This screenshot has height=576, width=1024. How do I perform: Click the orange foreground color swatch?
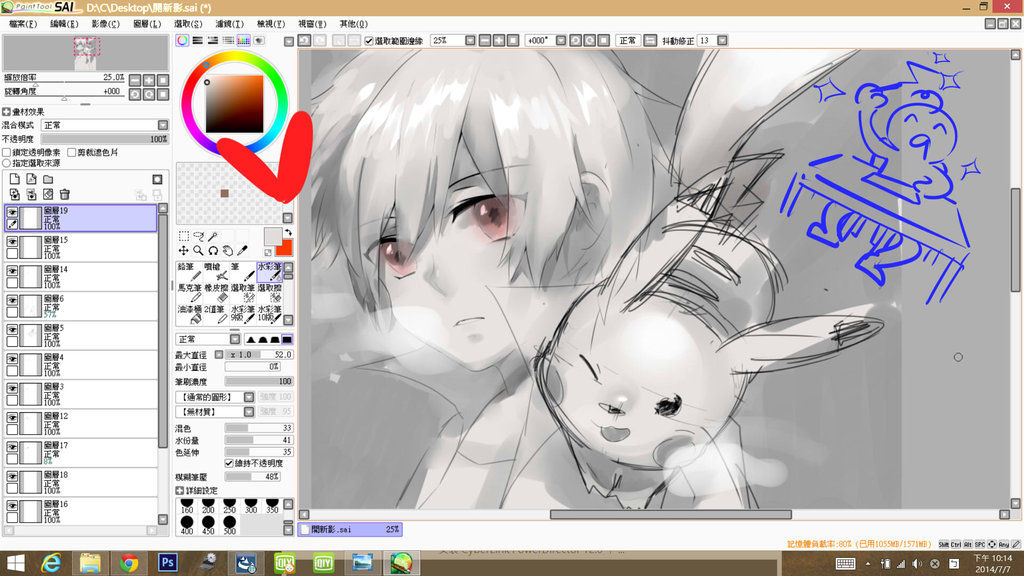coord(284,248)
